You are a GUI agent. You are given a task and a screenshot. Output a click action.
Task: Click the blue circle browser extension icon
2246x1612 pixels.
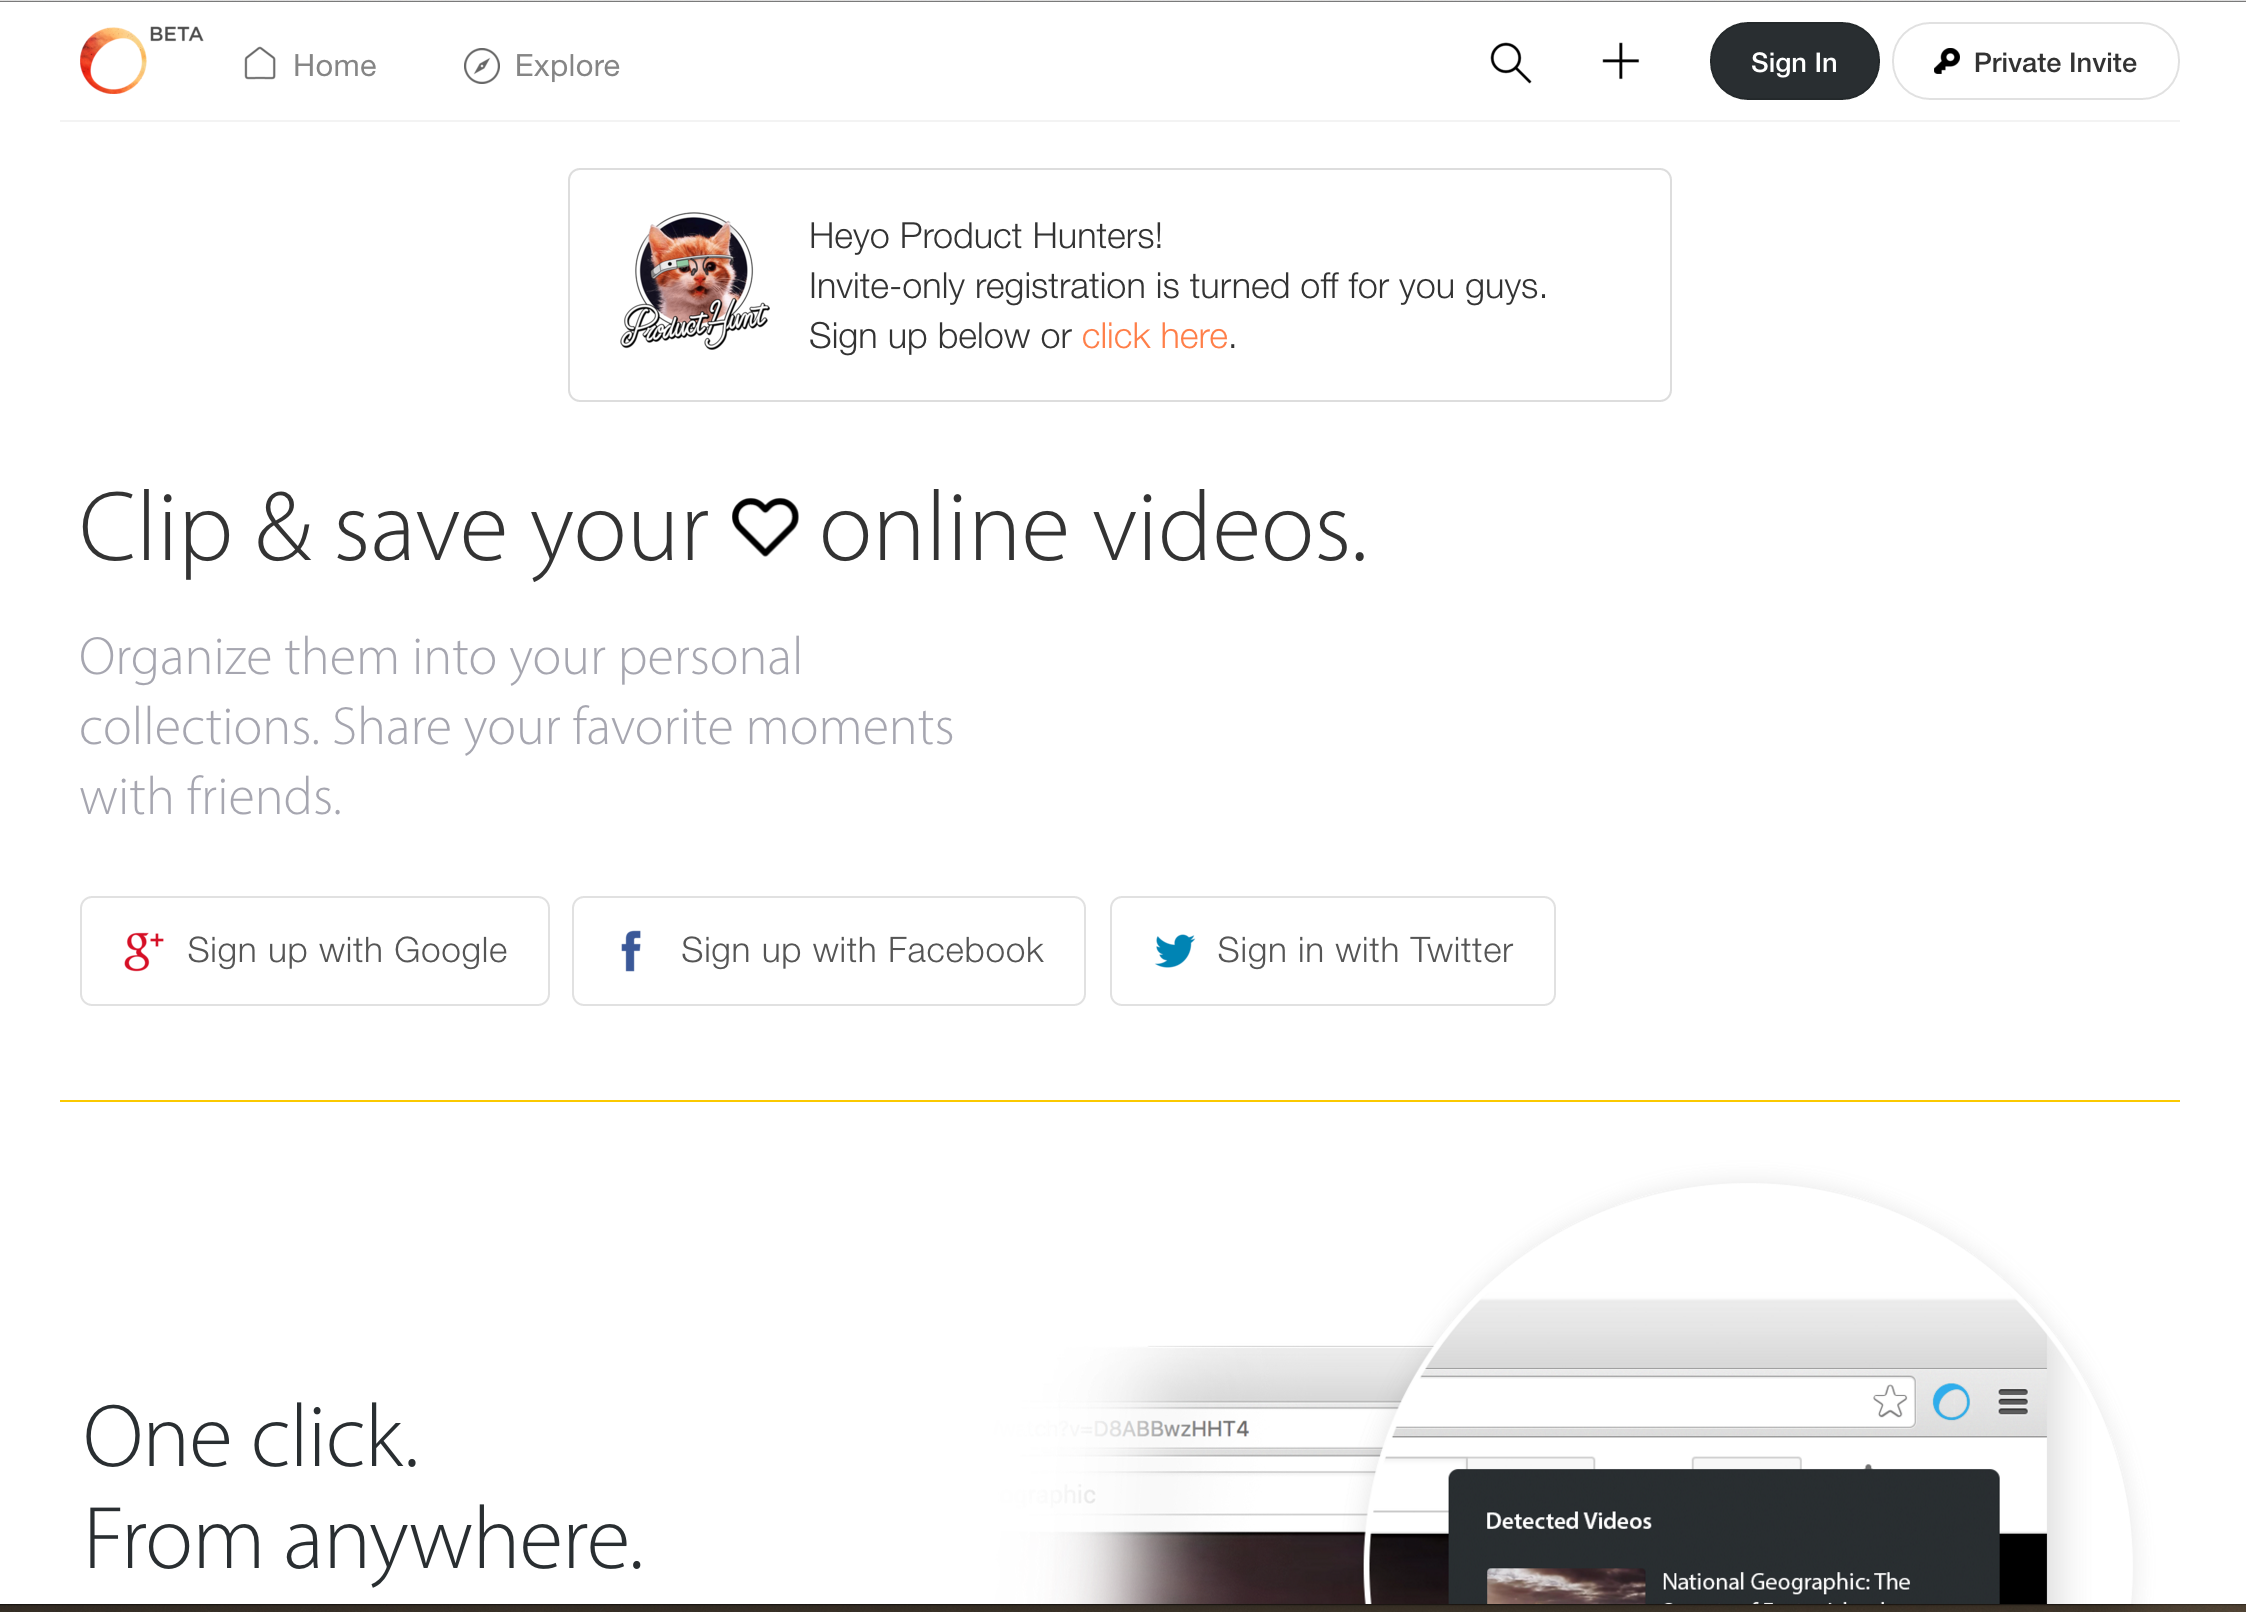[1951, 1402]
